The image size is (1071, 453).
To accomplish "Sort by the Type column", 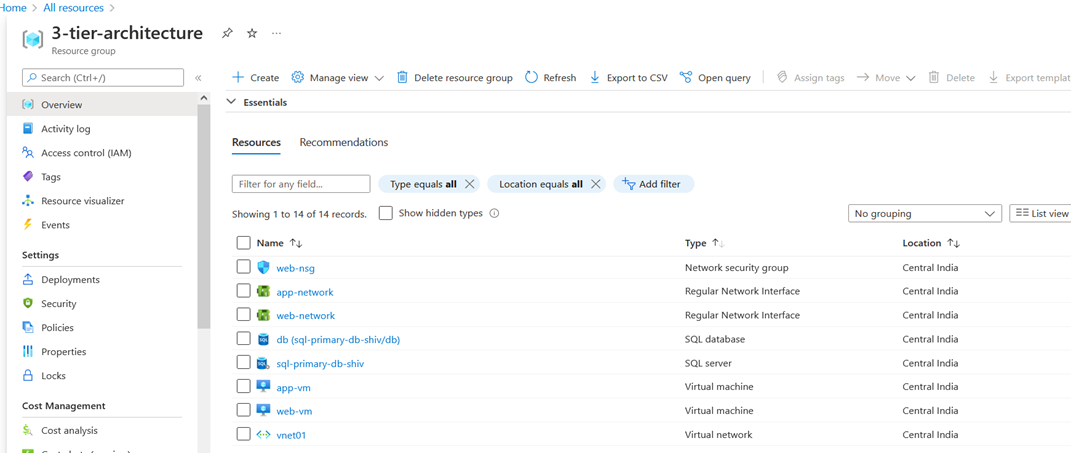I will pos(705,243).
